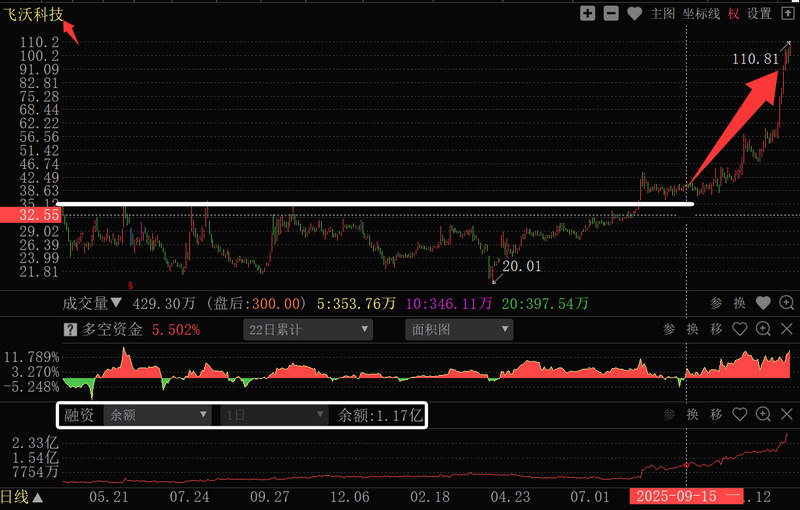Click the zoom in plus icon
Screen dimensions: 800x510
[587, 14]
